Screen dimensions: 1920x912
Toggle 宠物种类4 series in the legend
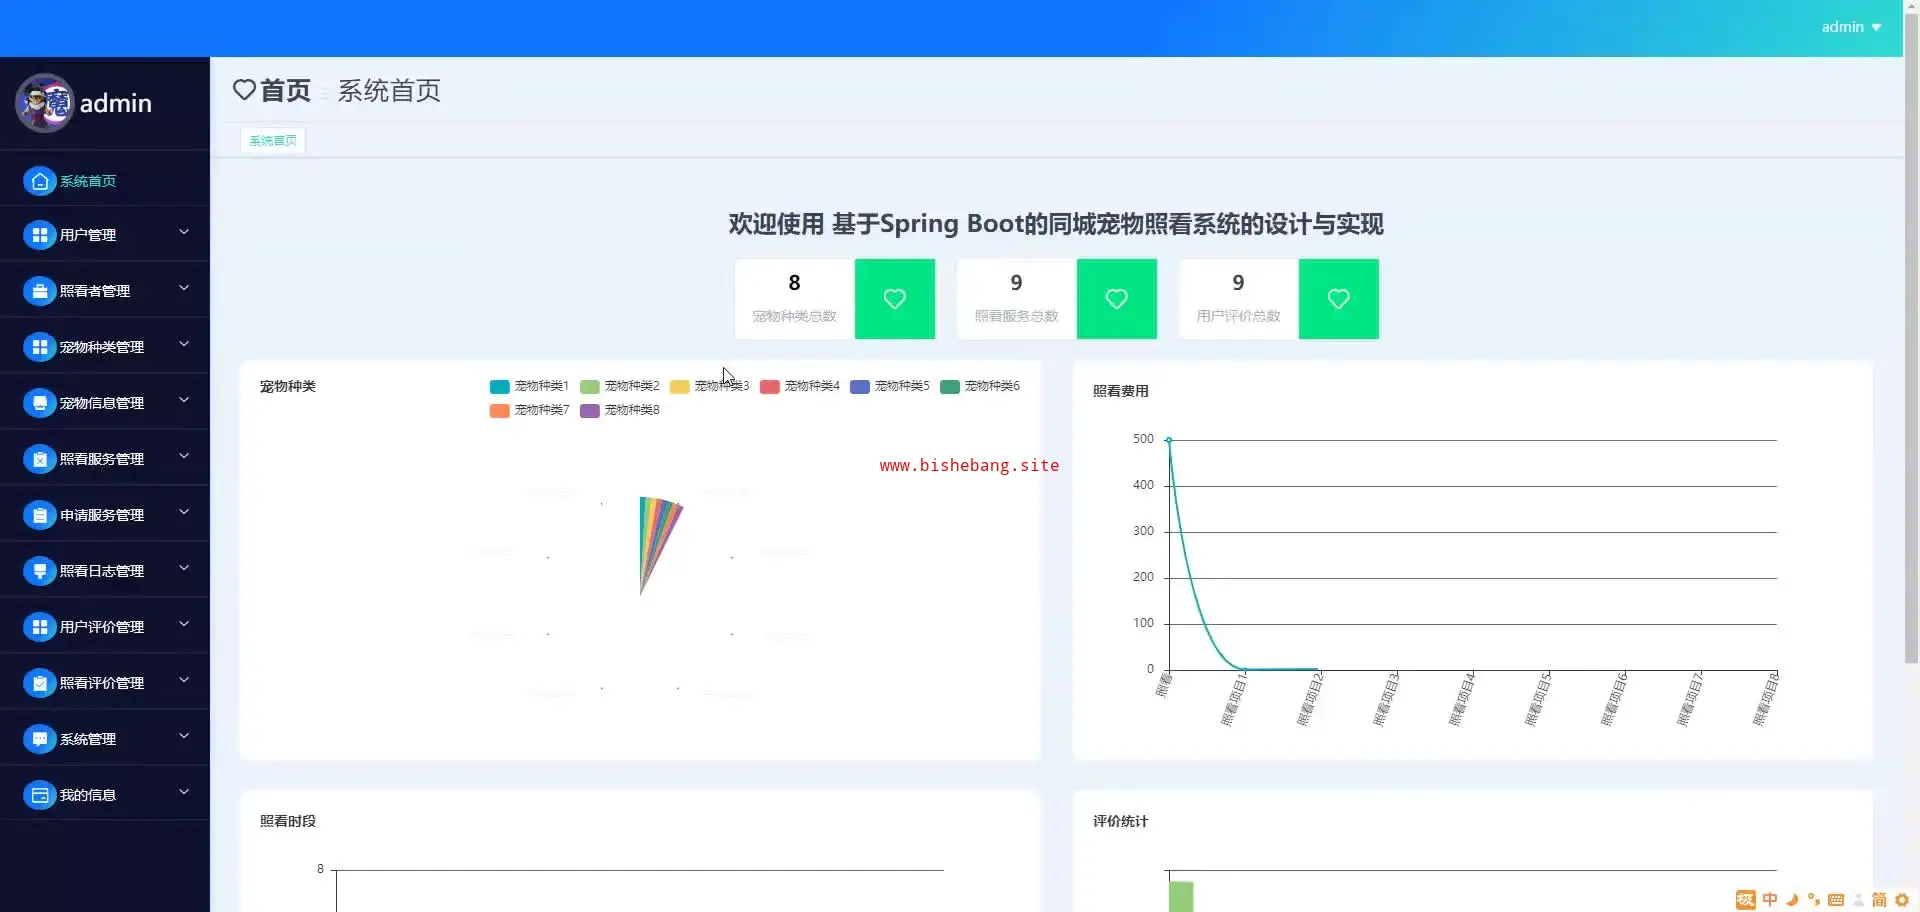[x=800, y=386]
